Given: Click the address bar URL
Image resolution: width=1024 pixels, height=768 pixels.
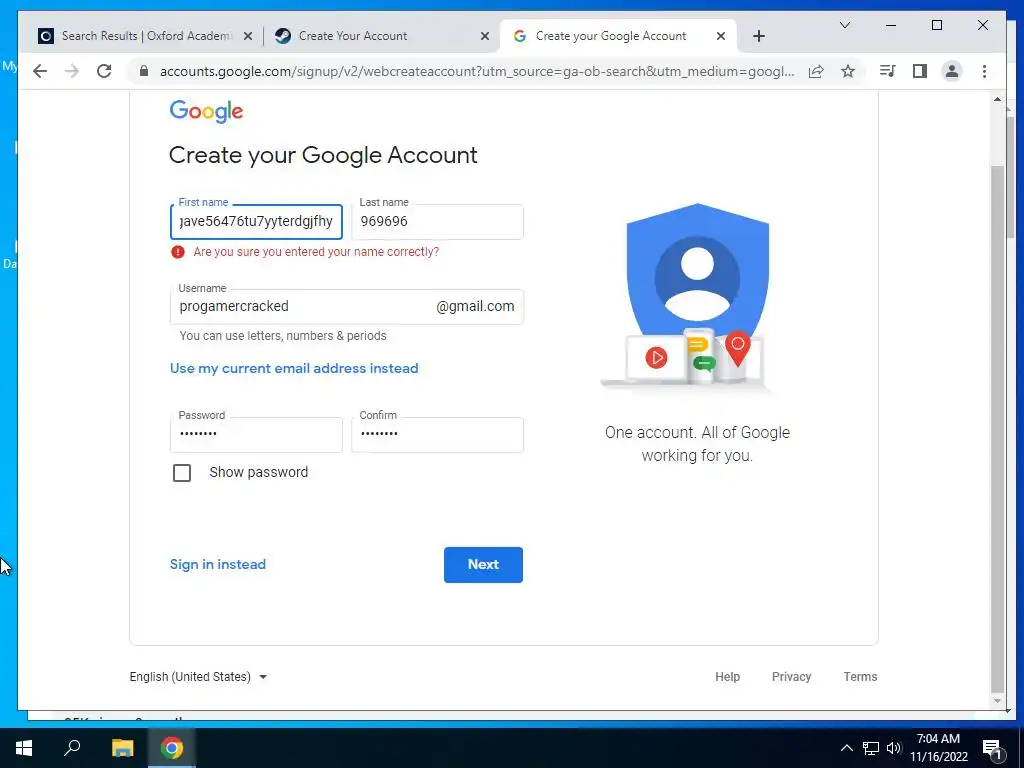Looking at the screenshot, I should (477, 71).
